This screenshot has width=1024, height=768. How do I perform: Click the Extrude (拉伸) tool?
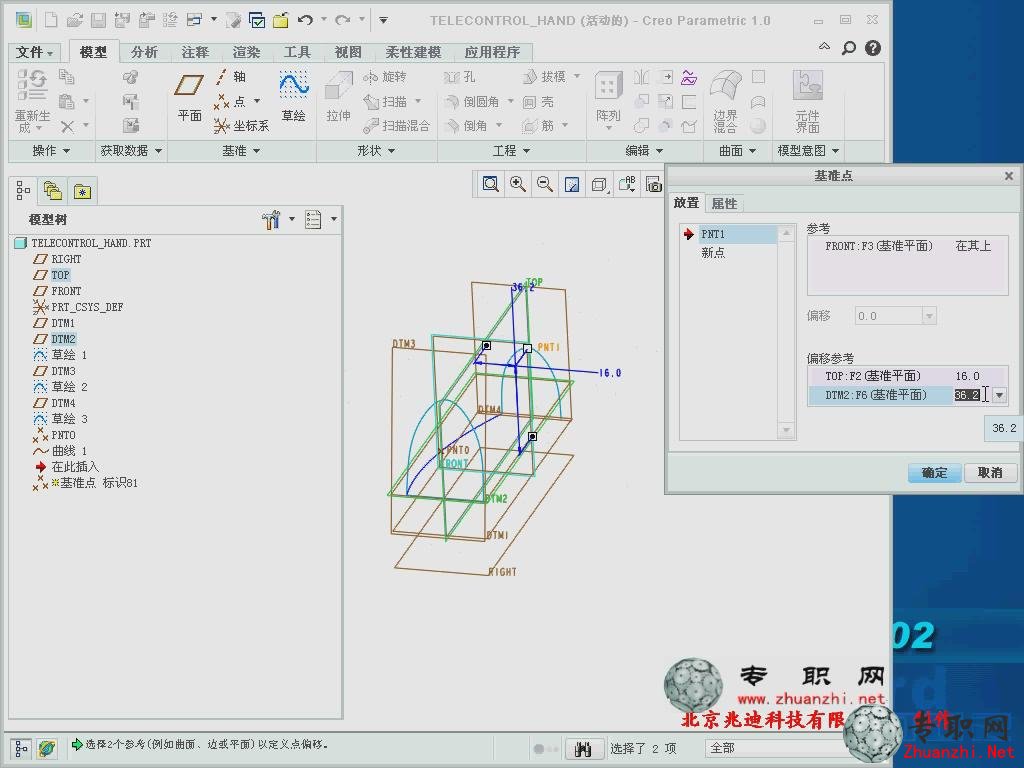338,97
